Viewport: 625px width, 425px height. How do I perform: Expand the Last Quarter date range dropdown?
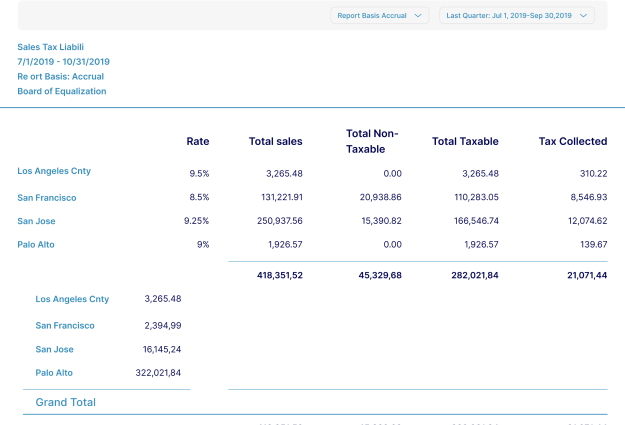[x=516, y=15]
